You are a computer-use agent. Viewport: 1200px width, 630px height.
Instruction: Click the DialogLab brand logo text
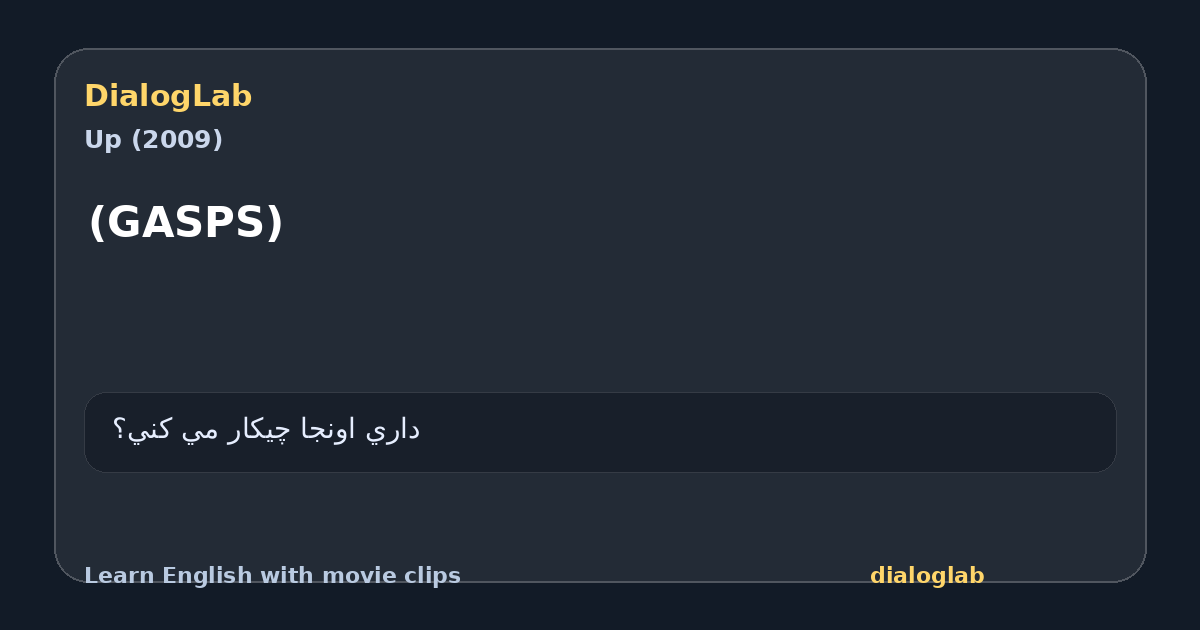coord(168,96)
